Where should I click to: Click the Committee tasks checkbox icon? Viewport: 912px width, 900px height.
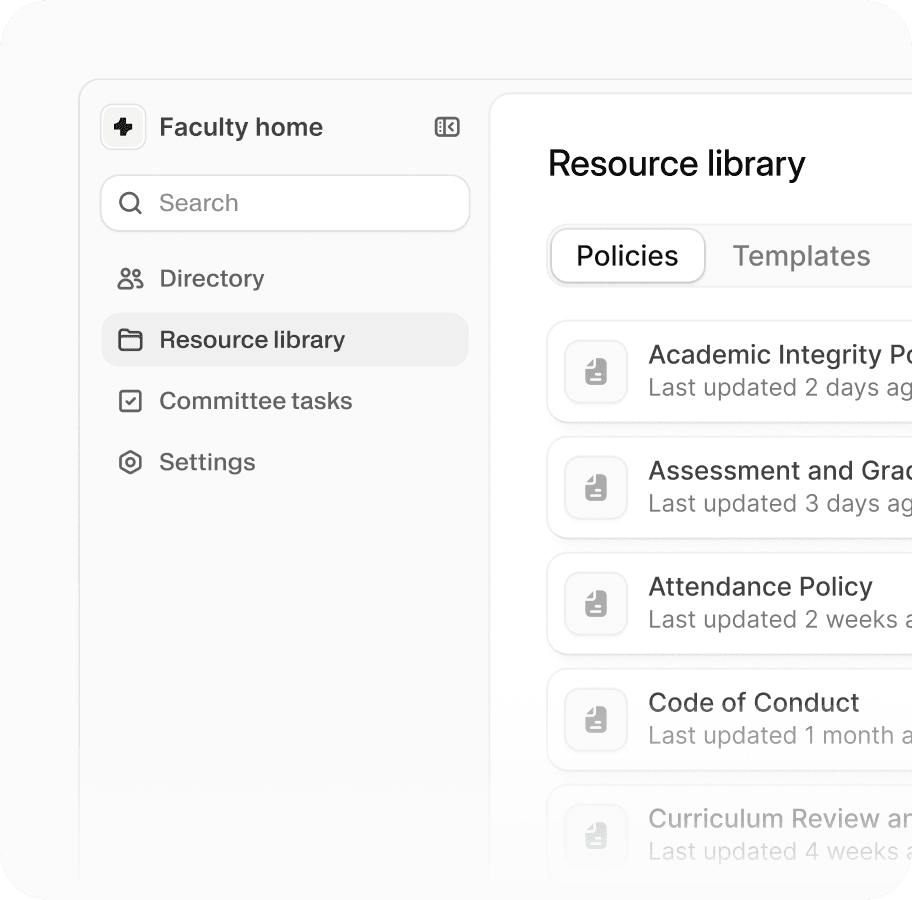point(130,401)
